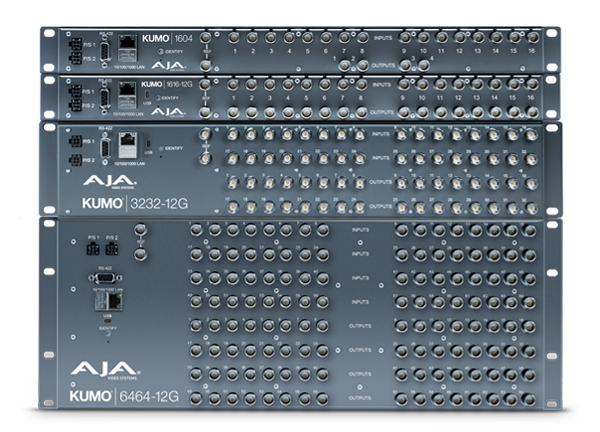Pick the P/S 2 power connector on KUMO 6464-12G
The height and width of the screenshot is (432, 600).
point(112,249)
